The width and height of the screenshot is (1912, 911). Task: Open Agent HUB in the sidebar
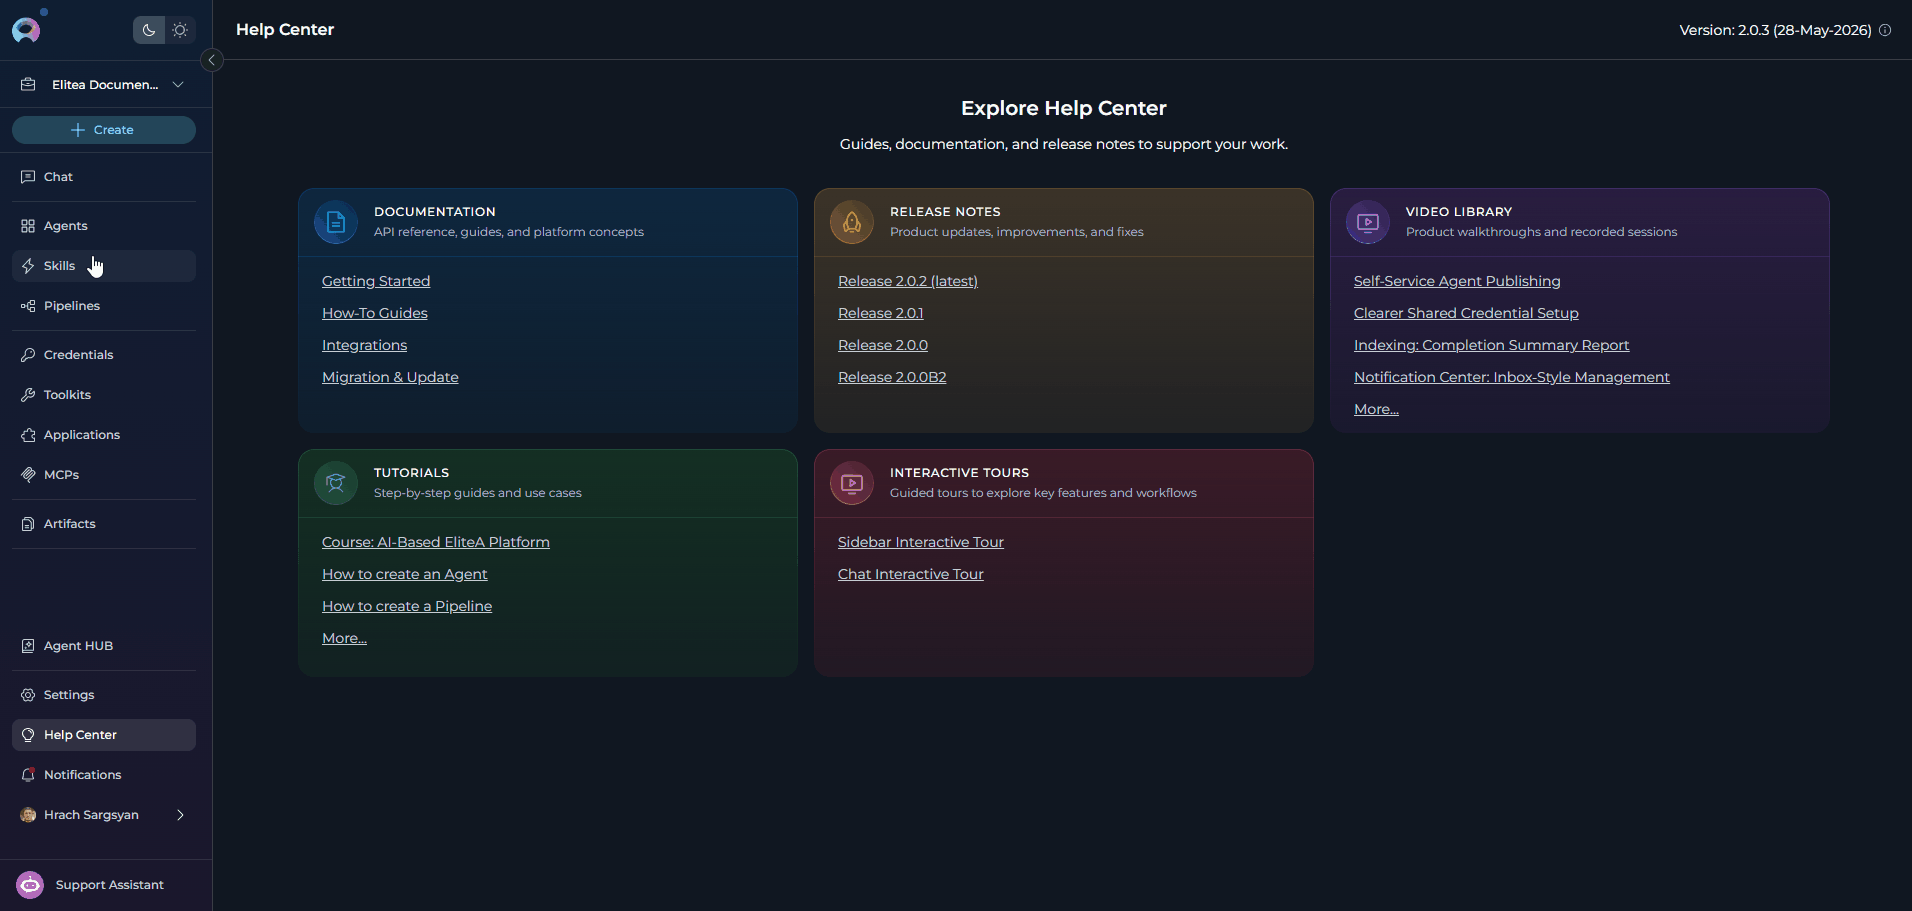pyautogui.click(x=104, y=646)
